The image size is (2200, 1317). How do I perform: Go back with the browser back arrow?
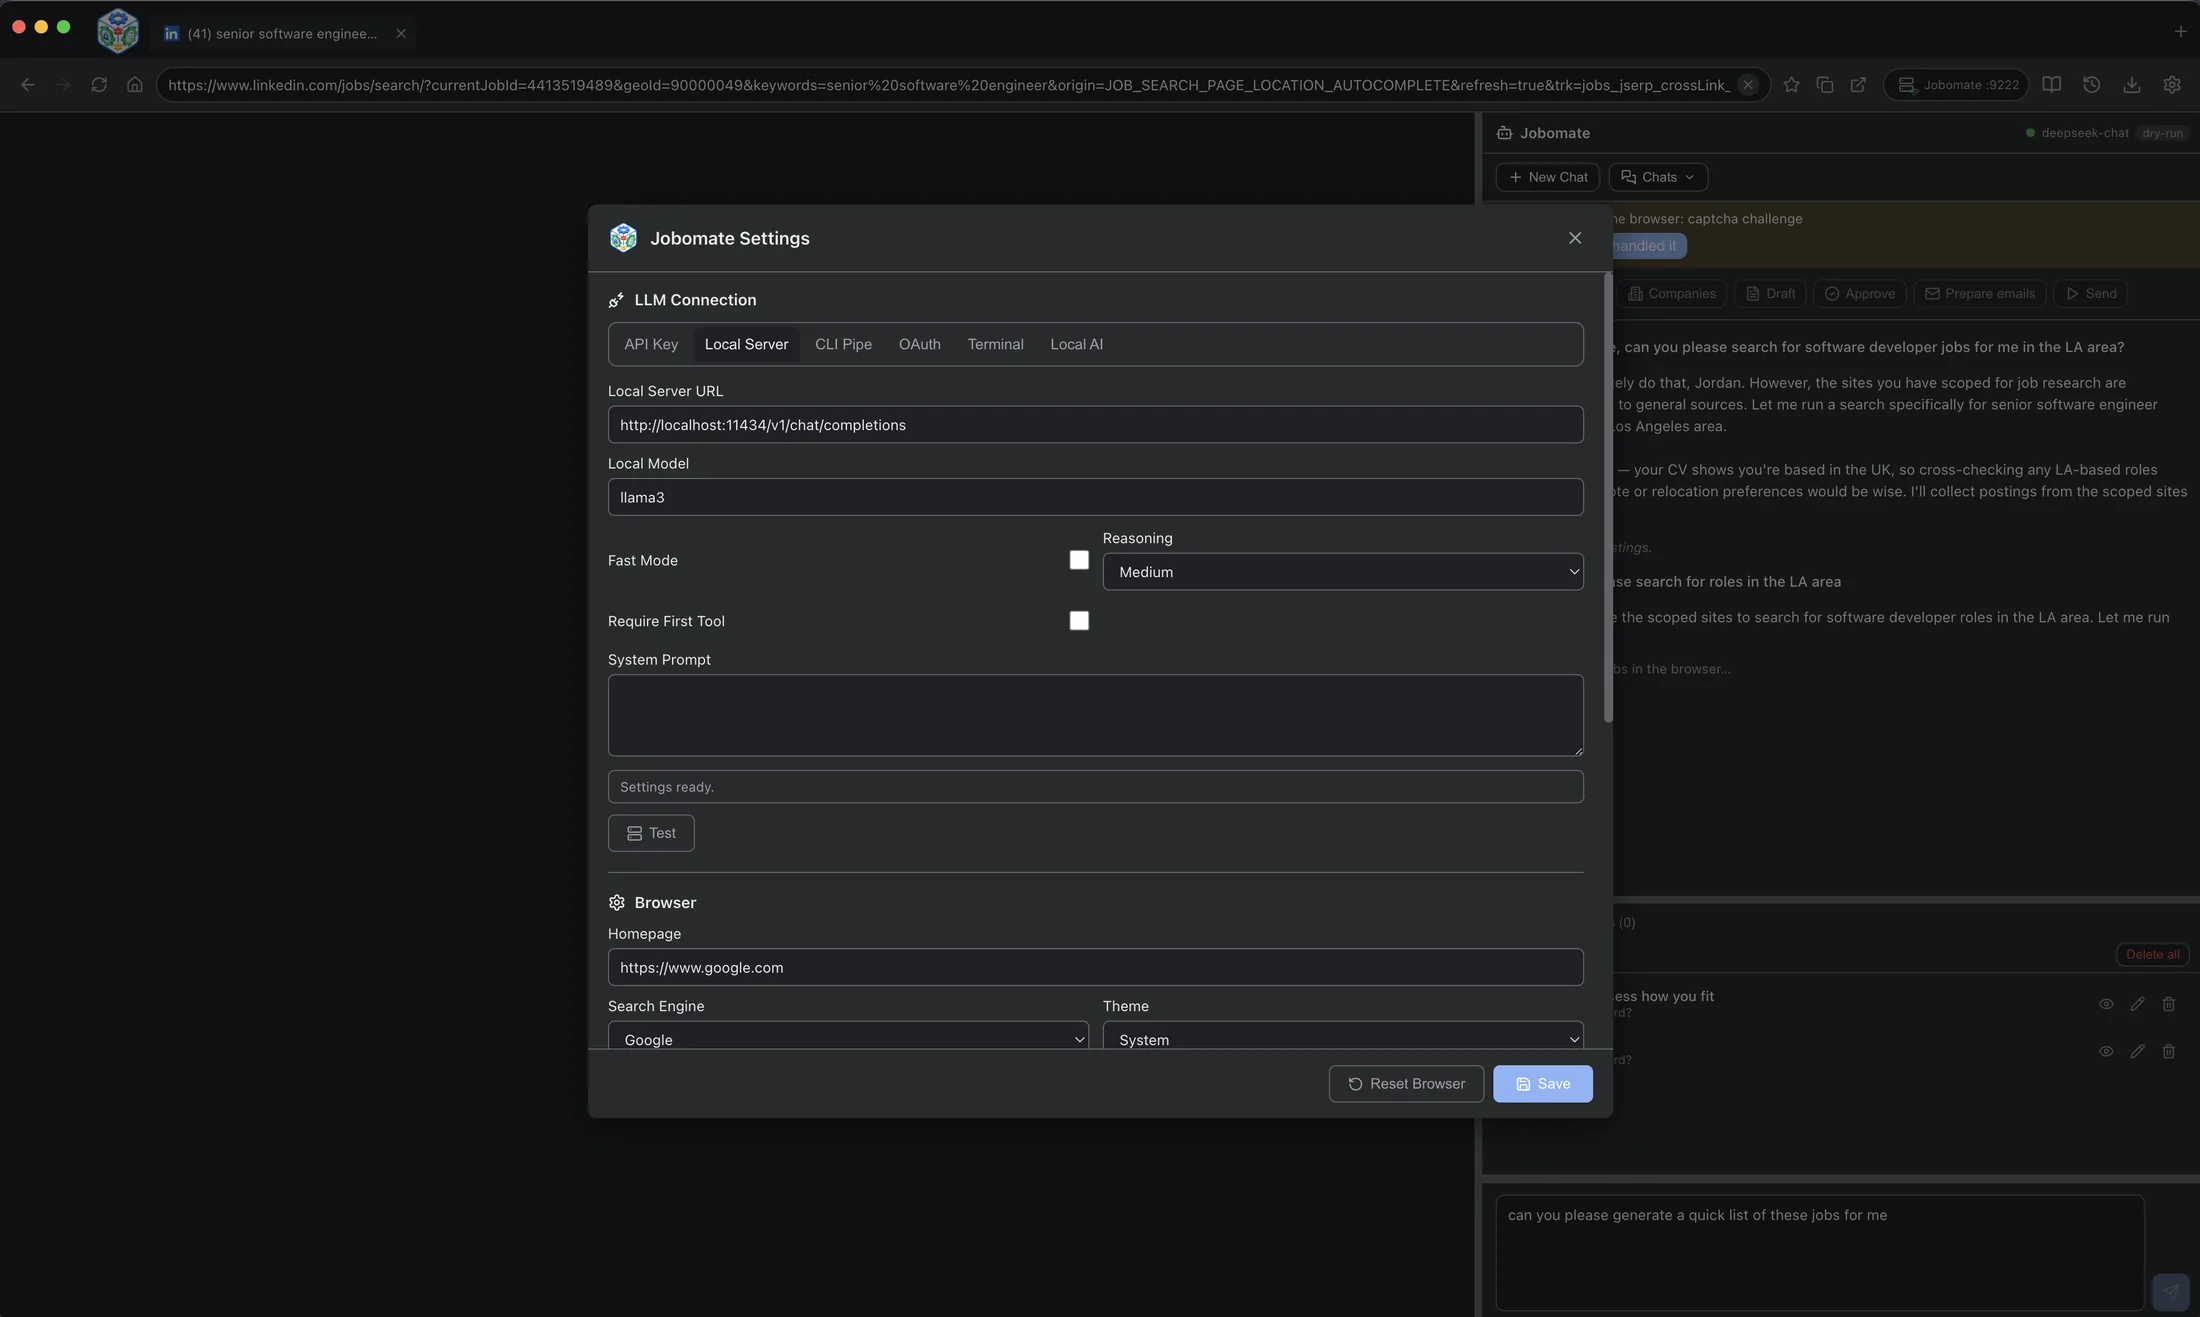[x=28, y=85]
